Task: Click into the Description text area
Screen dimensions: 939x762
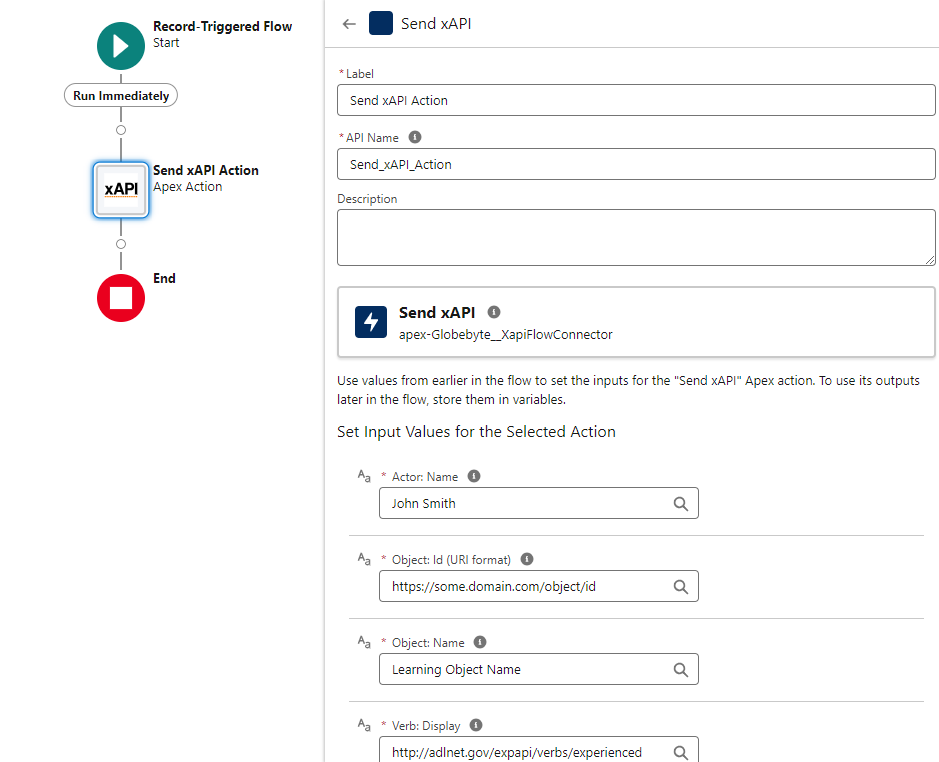Action: click(635, 238)
